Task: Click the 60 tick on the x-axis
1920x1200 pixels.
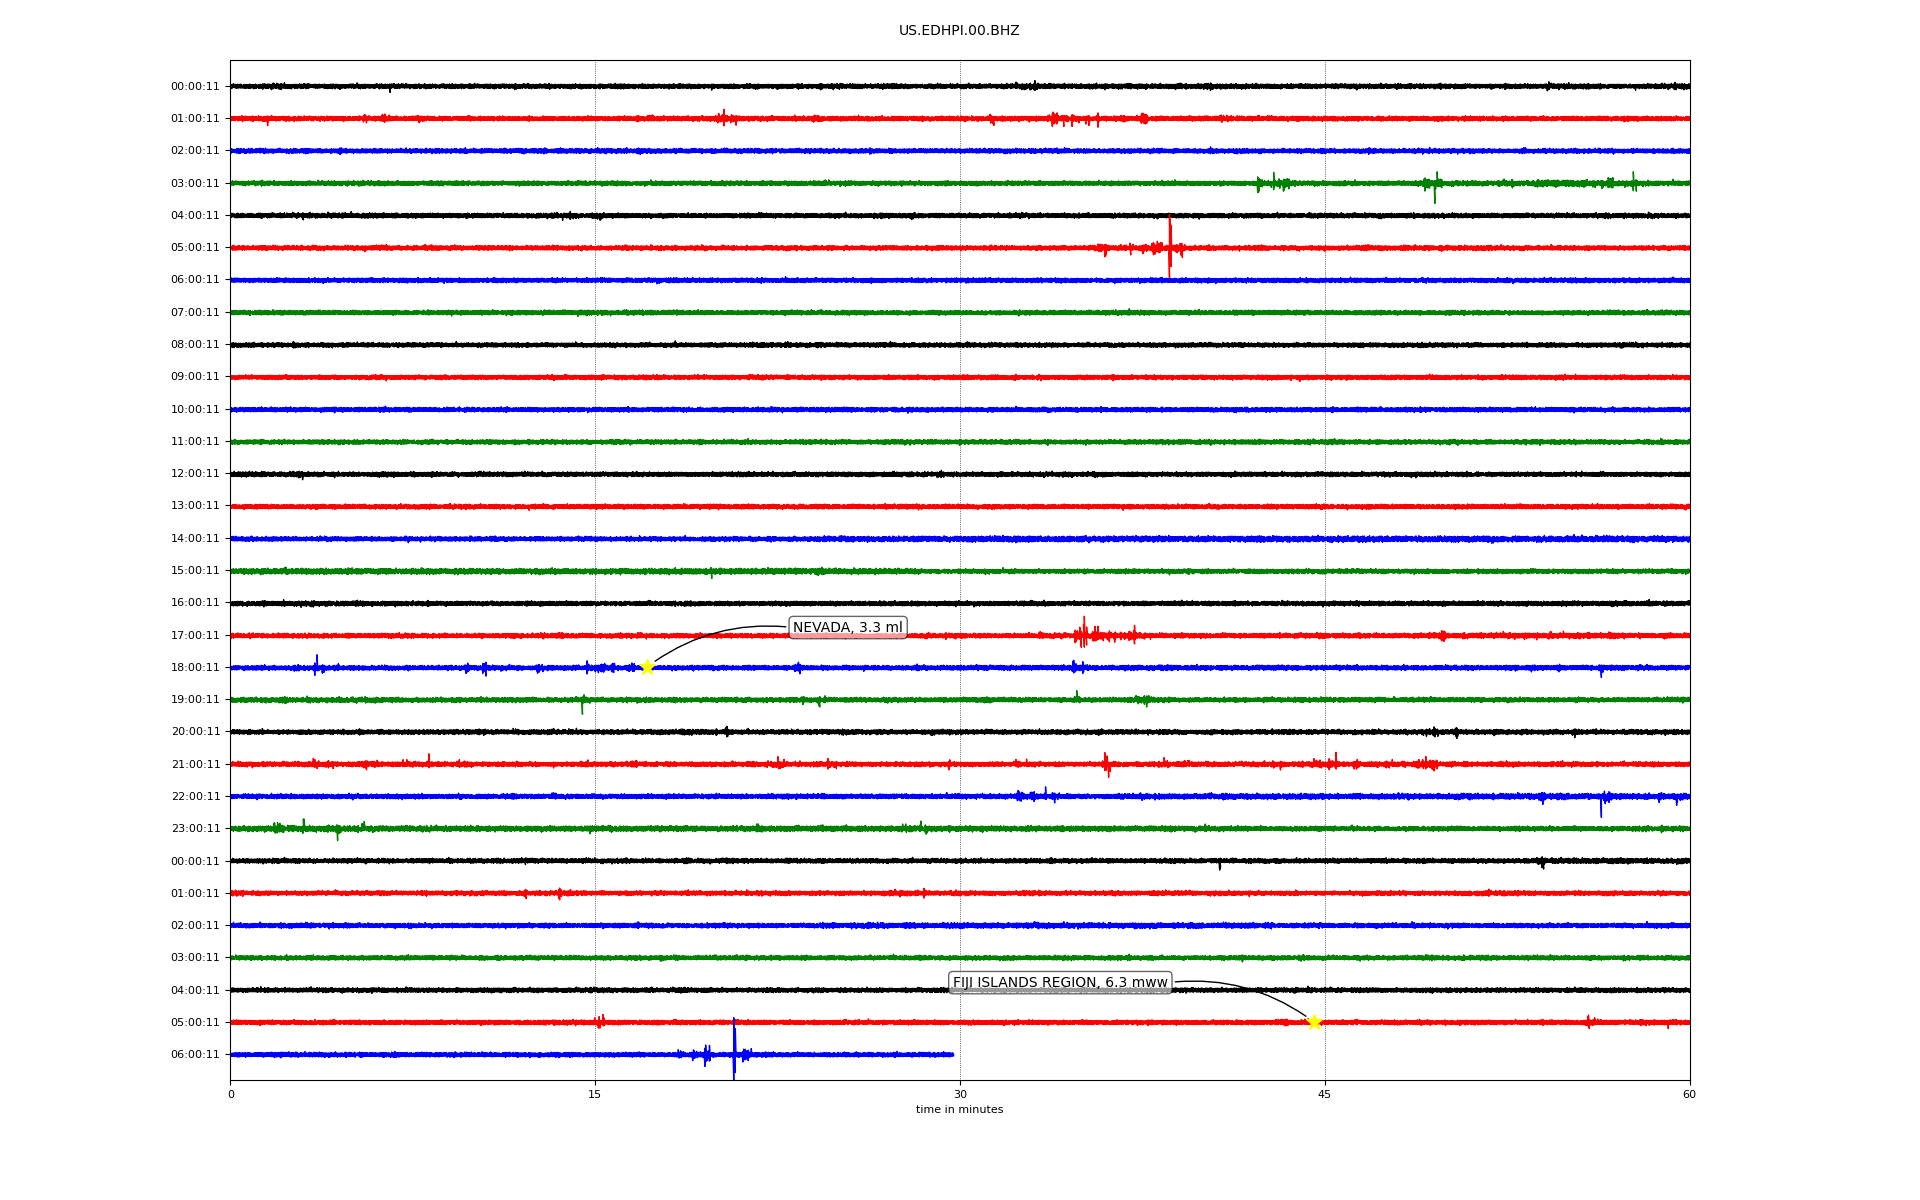Action: [1689, 1094]
